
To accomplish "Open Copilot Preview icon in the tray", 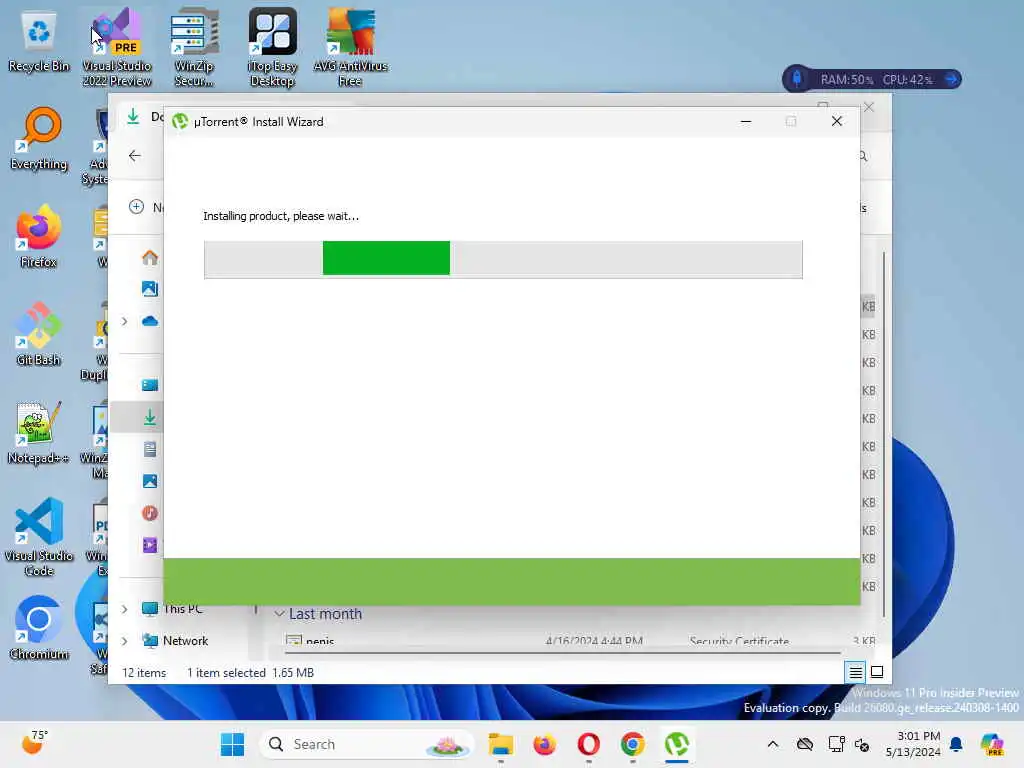I will pyautogui.click(x=992, y=744).
